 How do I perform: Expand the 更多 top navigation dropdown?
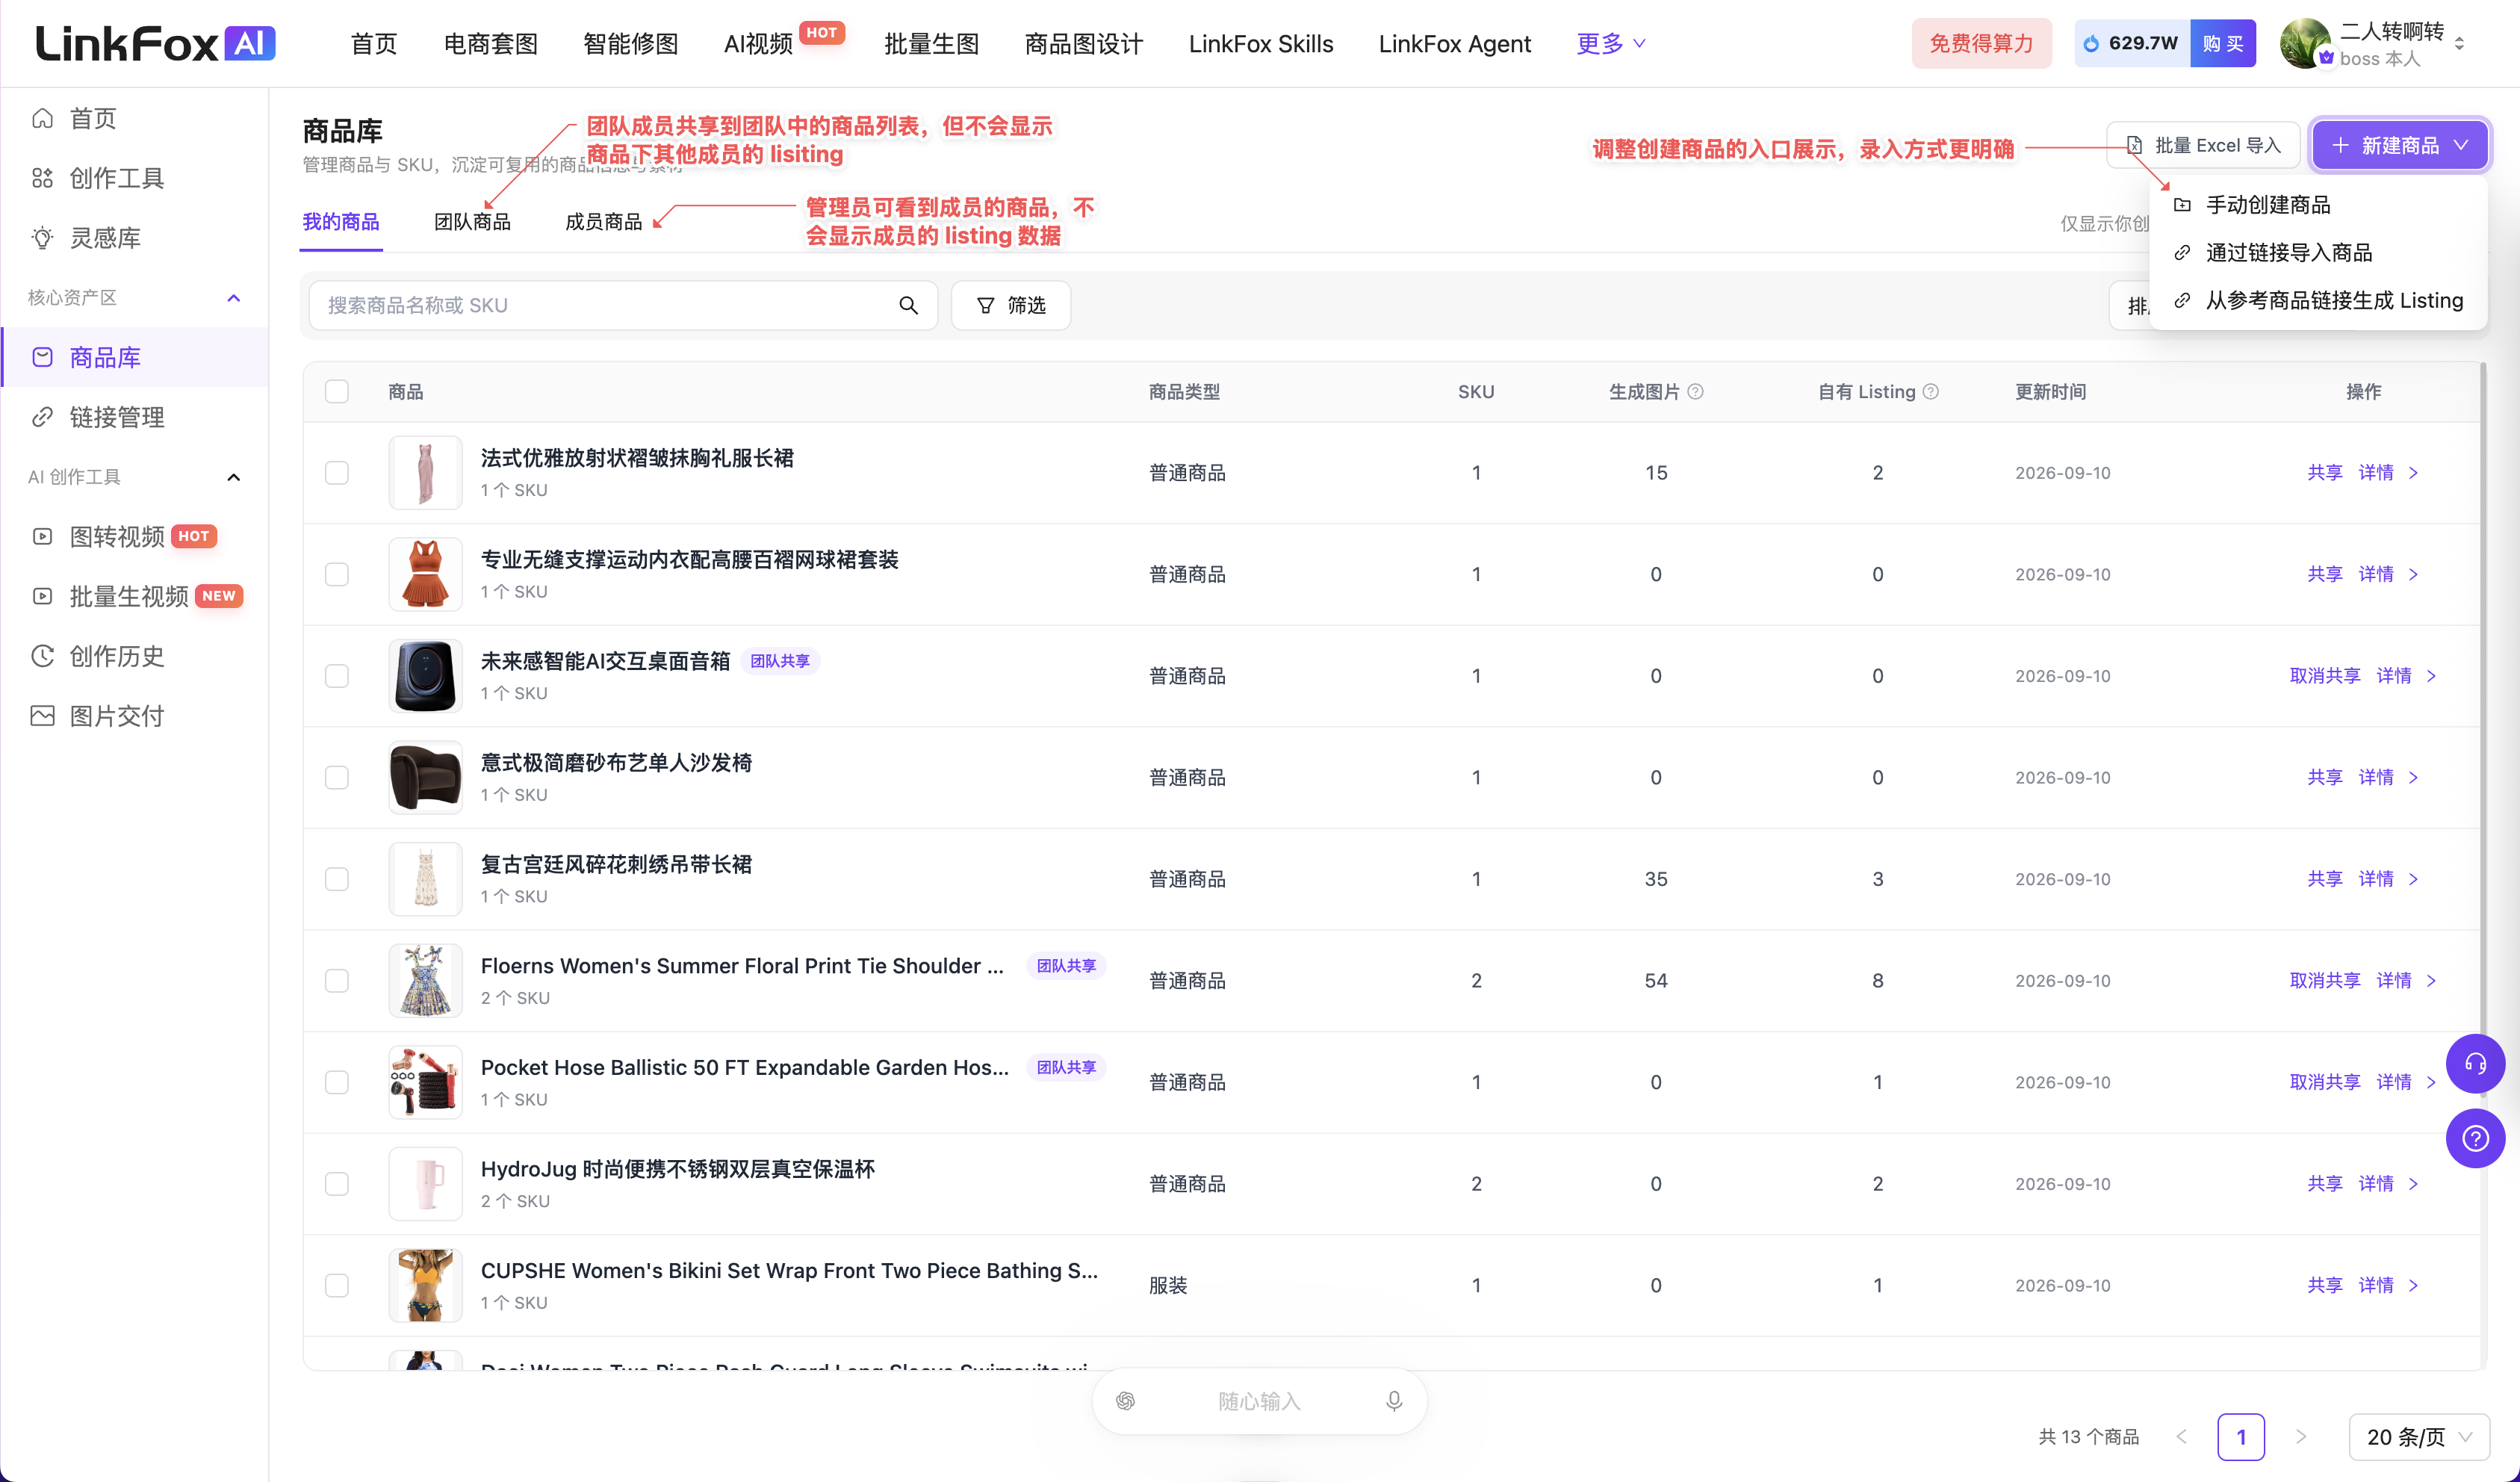[x=1610, y=43]
